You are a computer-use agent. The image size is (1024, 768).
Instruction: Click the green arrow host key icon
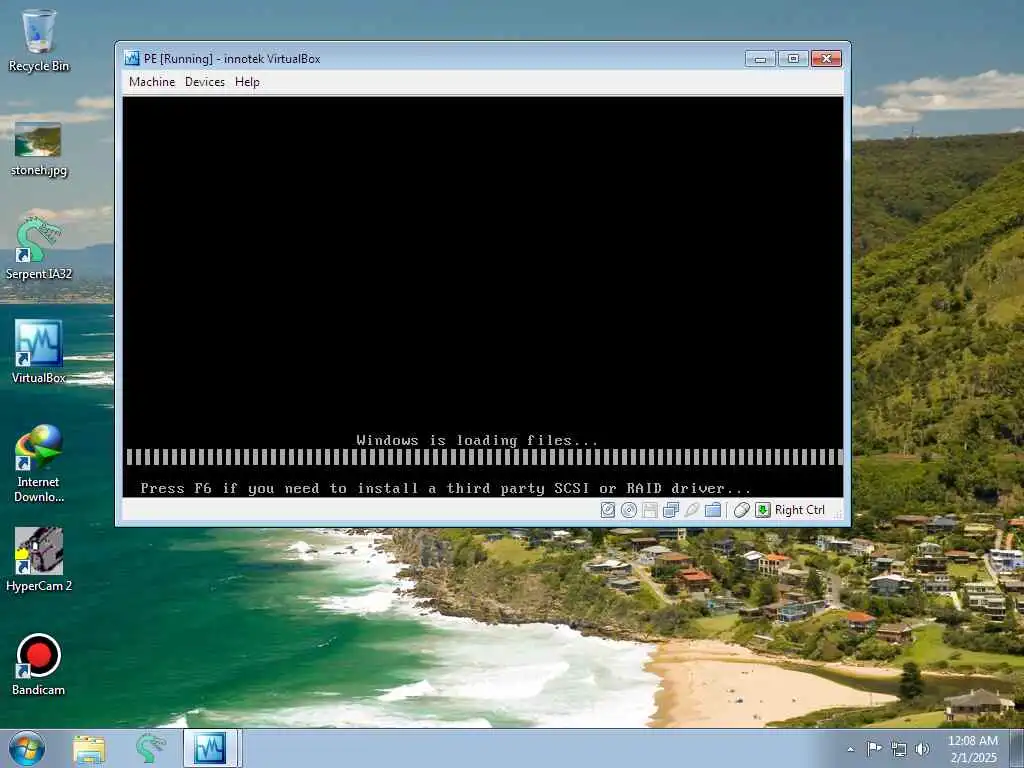[763, 510]
